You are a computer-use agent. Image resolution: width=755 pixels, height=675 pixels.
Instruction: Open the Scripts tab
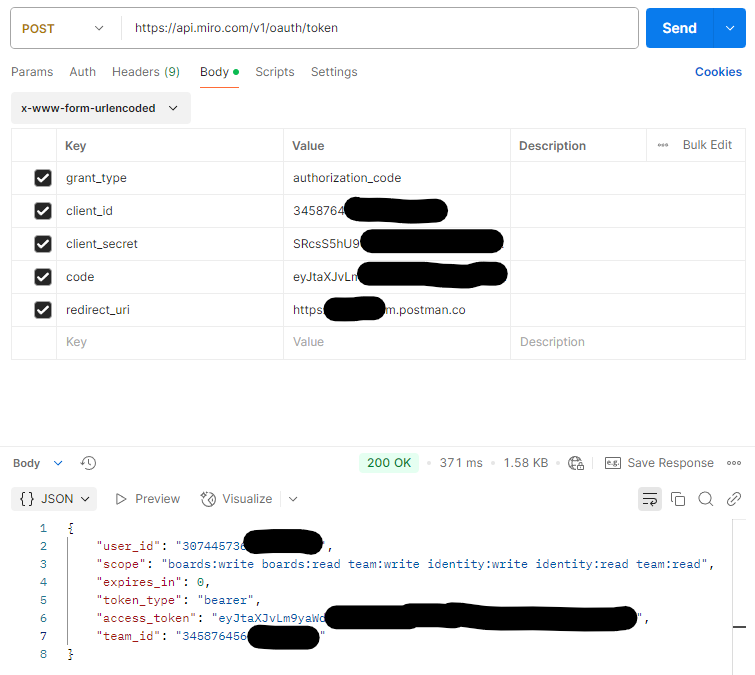tap(274, 72)
